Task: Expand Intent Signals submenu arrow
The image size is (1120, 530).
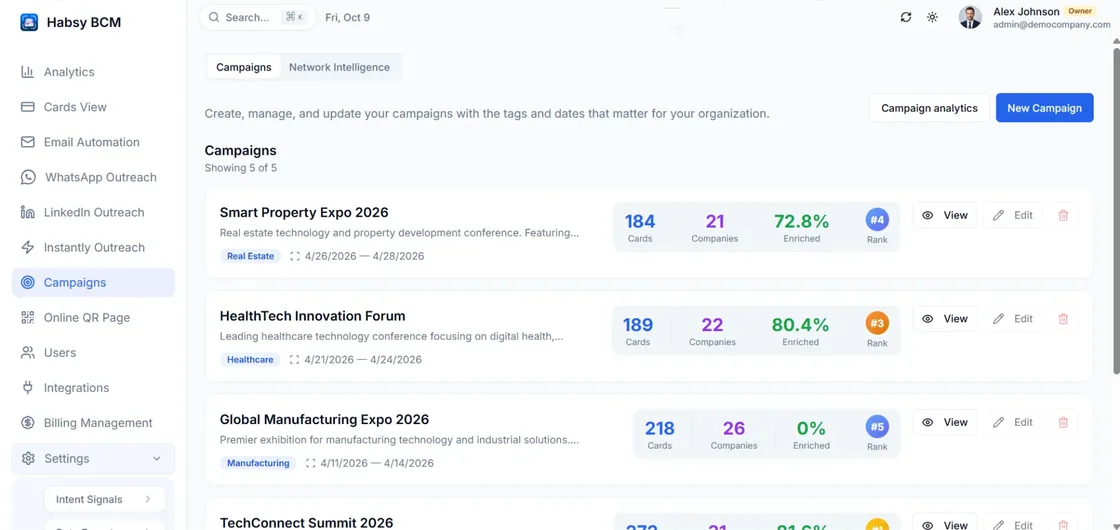Action: pyautogui.click(x=148, y=499)
